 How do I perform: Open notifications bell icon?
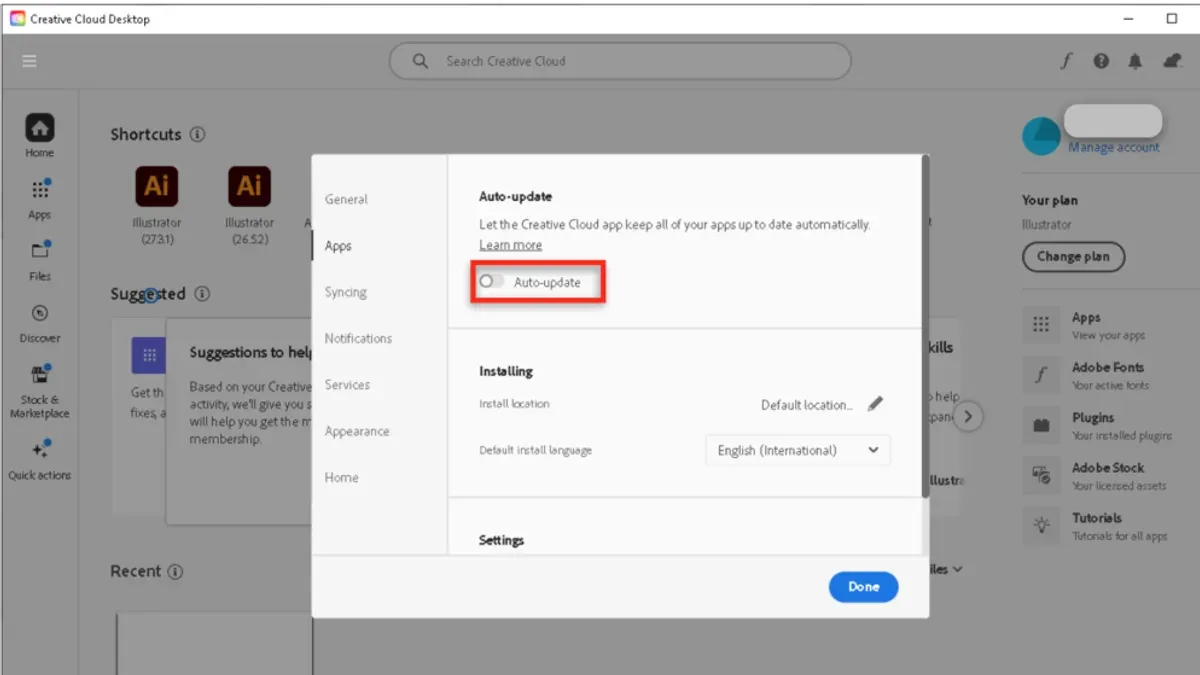(1135, 61)
